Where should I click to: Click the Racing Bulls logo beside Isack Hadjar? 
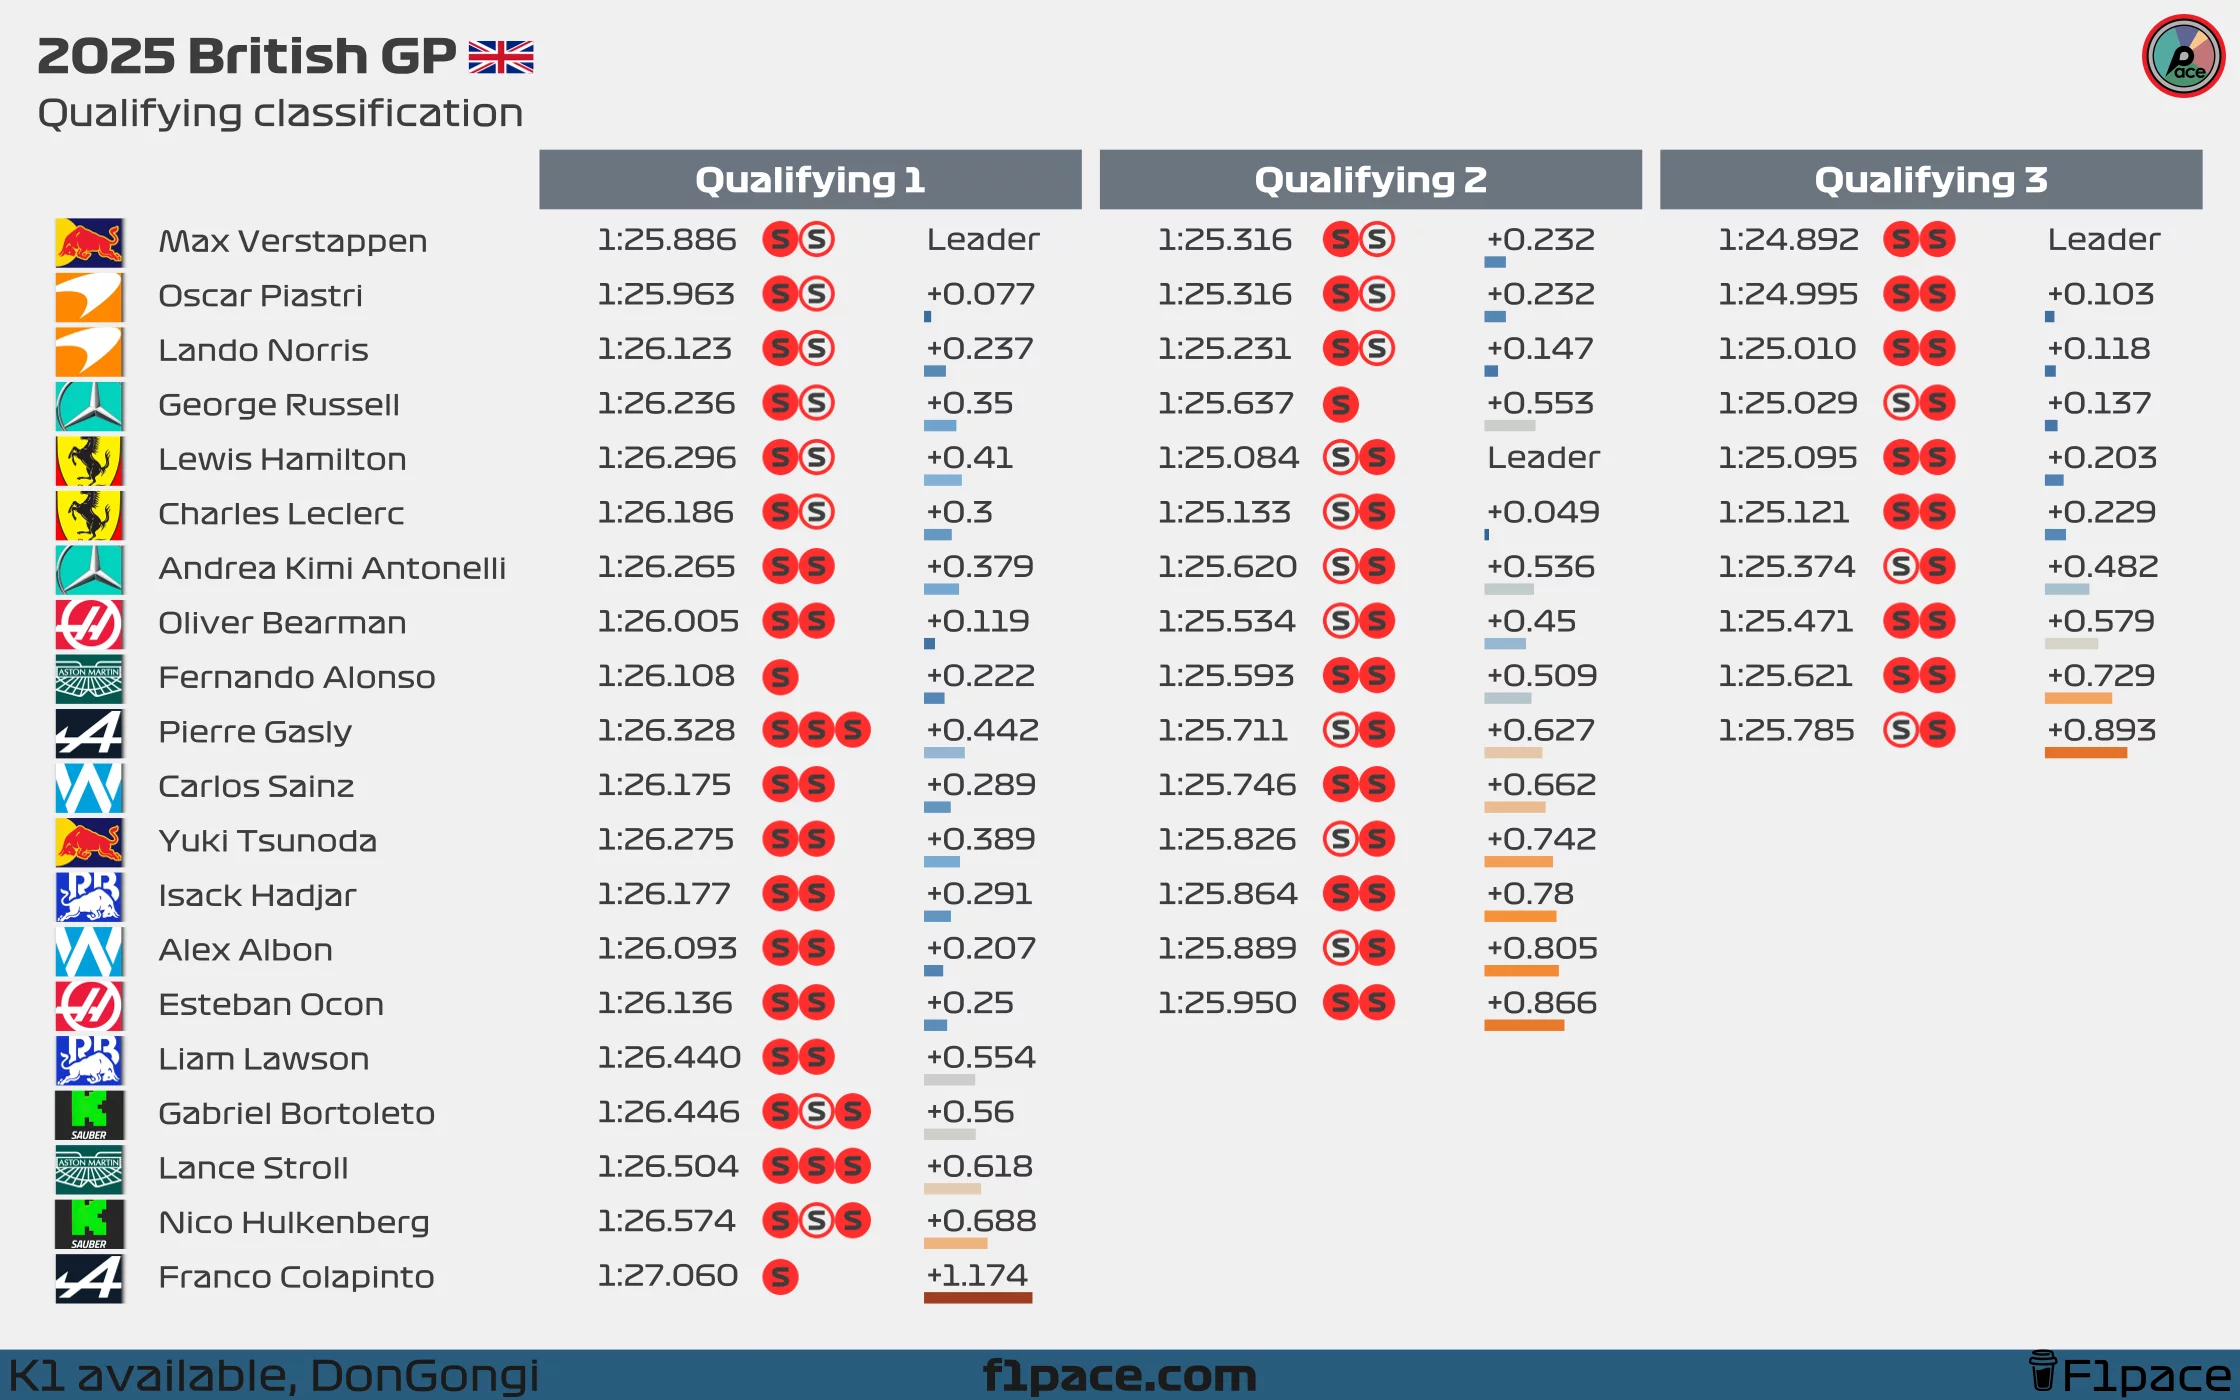pos(89,896)
